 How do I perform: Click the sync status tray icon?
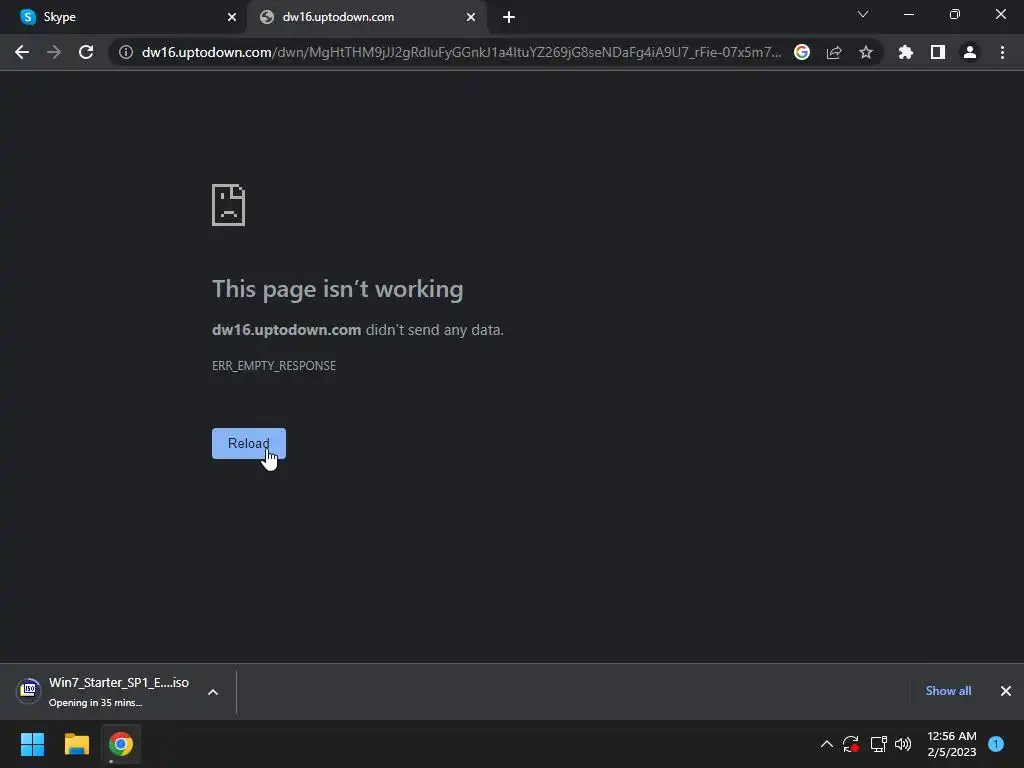click(851, 744)
